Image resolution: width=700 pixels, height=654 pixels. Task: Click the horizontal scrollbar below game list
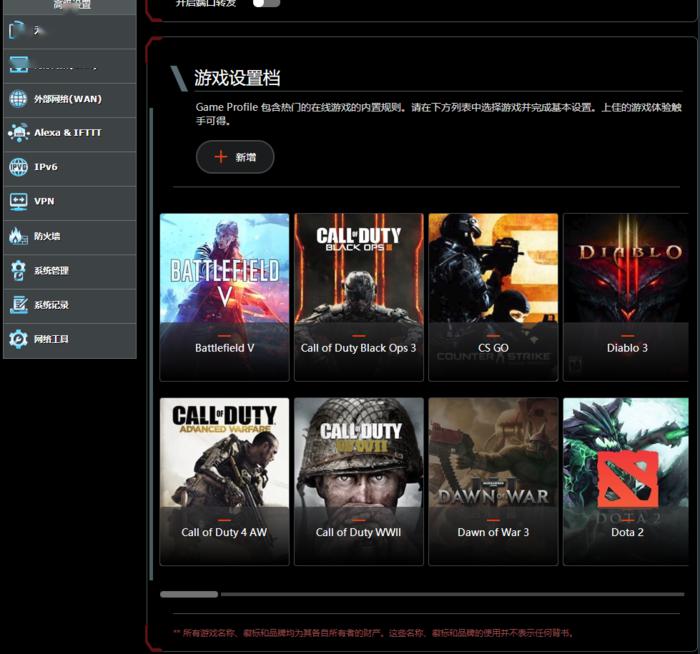pos(189,594)
